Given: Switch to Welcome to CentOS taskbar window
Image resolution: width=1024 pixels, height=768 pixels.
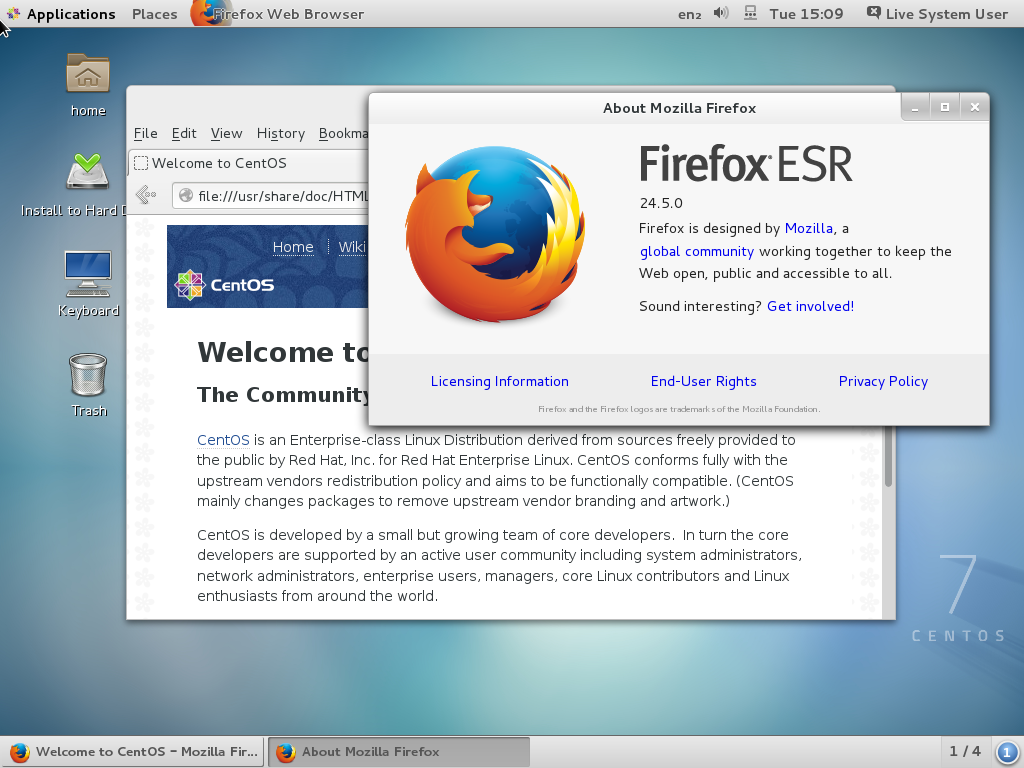Looking at the screenshot, I should click(133, 752).
